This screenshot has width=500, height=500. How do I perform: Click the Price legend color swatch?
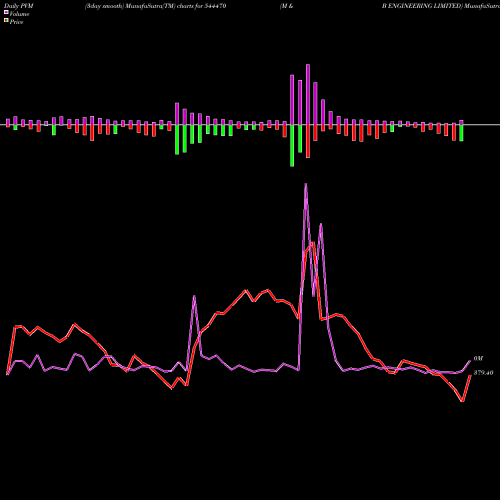pyautogui.click(x=6, y=21)
